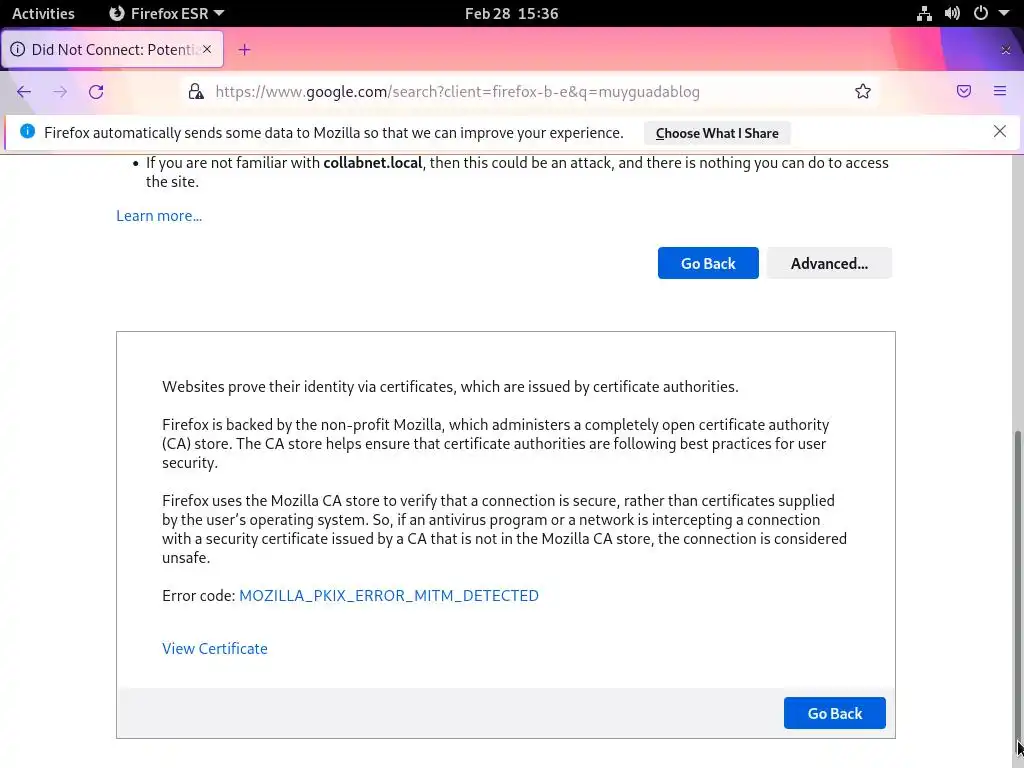The image size is (1024, 768).
Task: Open a new tab with the plus button
Action: tap(244, 50)
